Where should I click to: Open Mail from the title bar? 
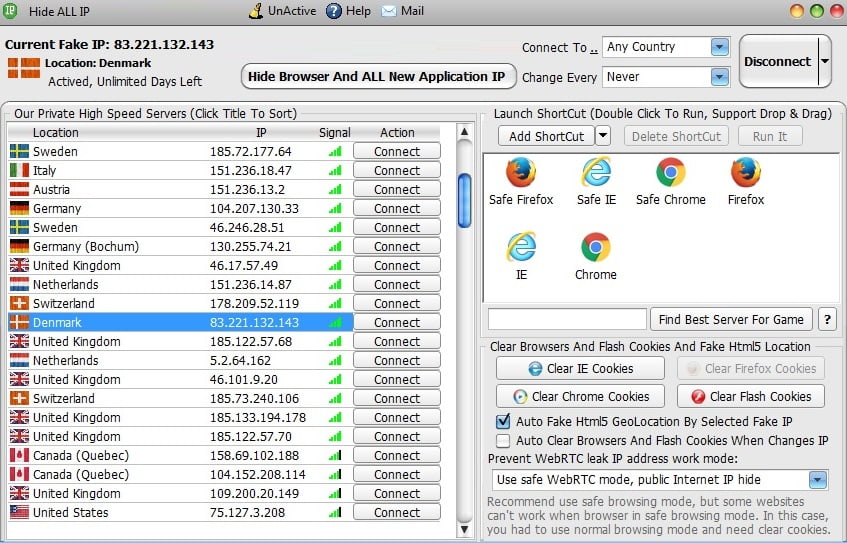coord(402,11)
